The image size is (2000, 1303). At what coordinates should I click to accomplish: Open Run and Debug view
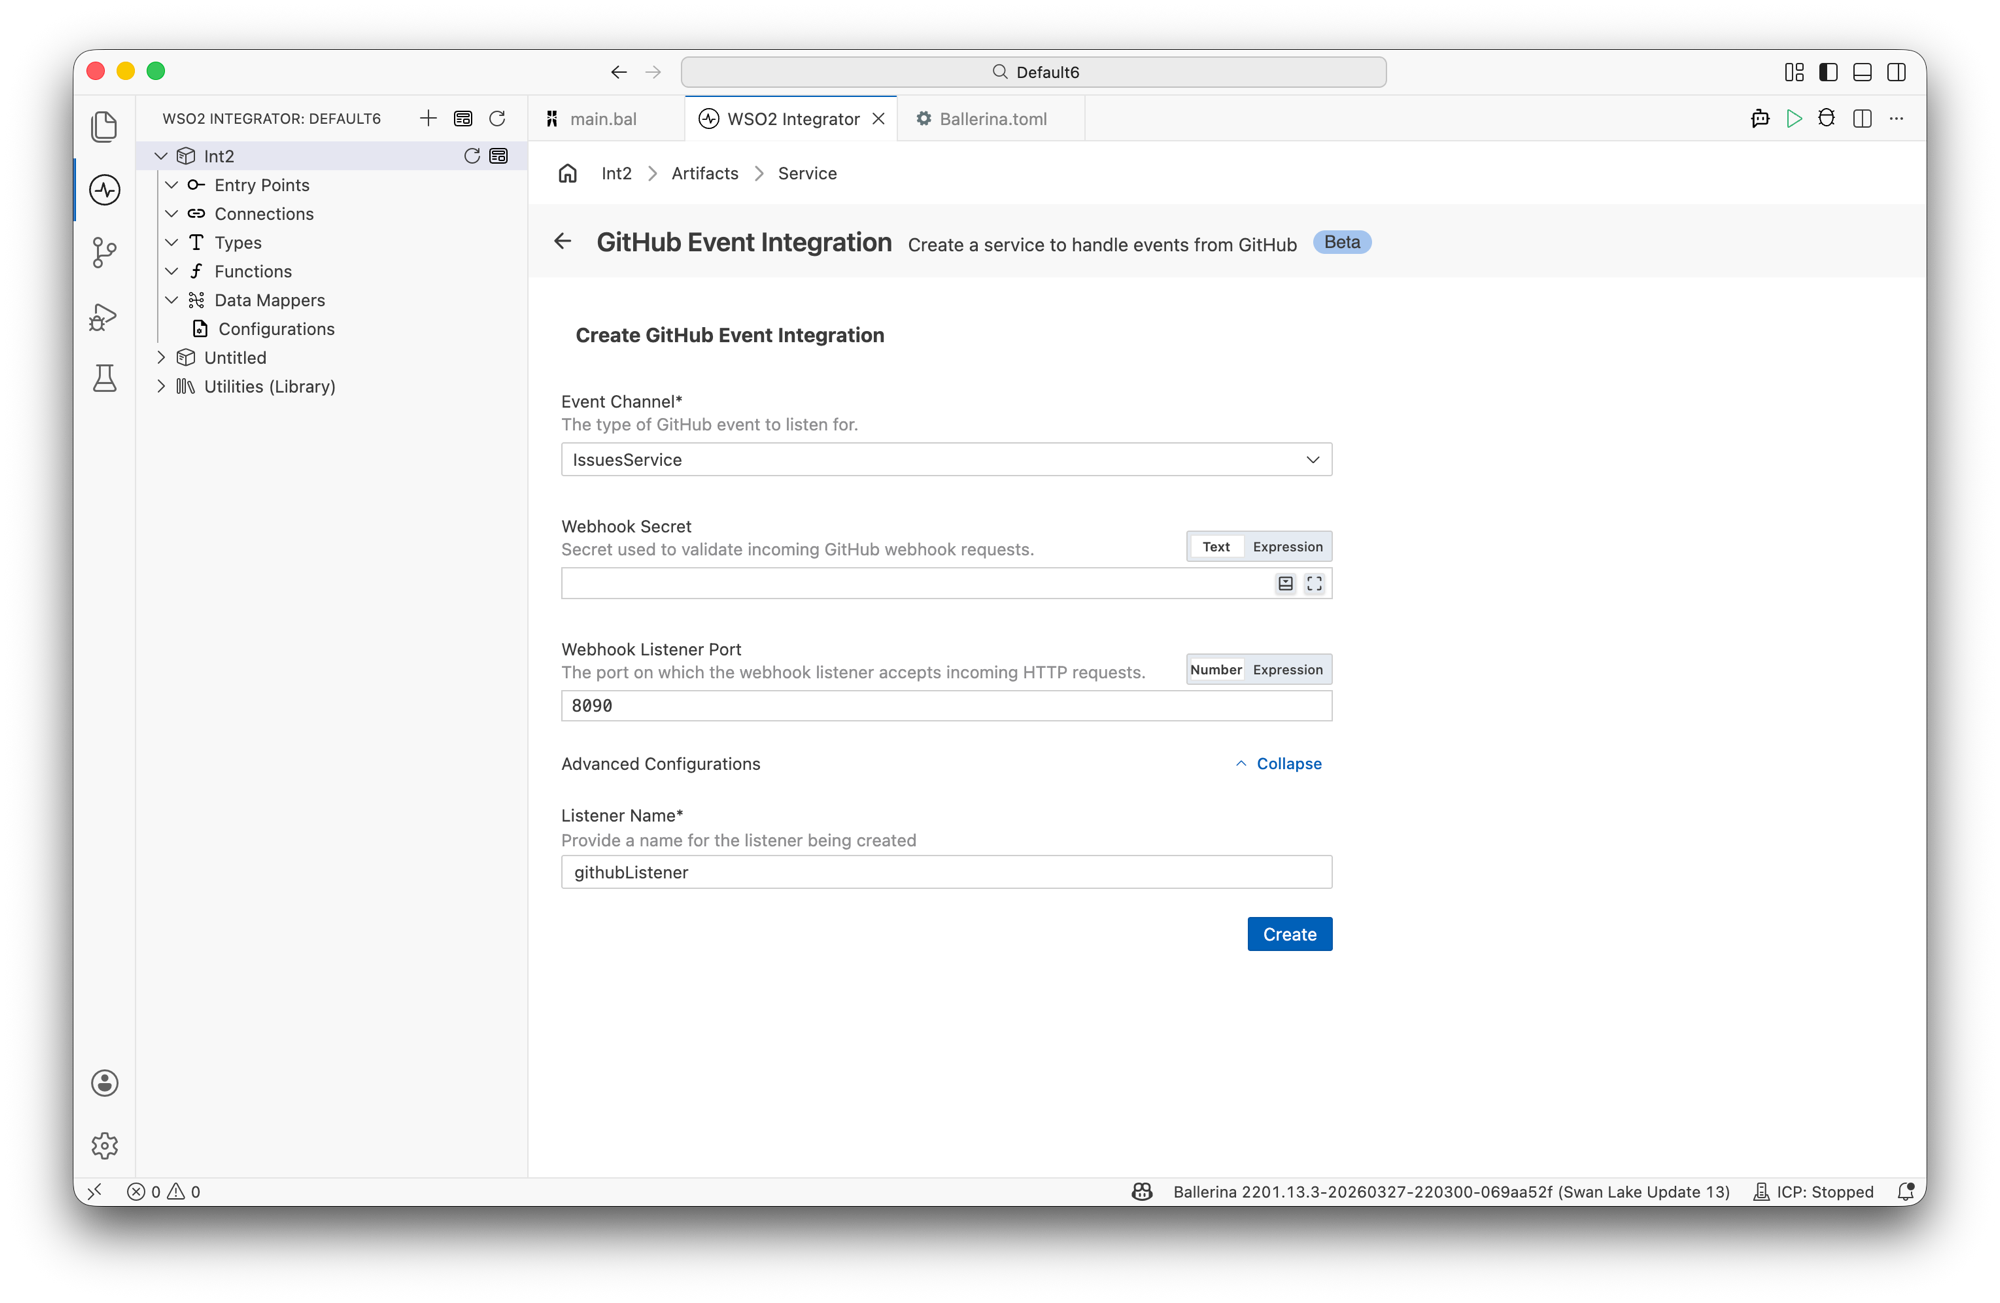pos(105,317)
